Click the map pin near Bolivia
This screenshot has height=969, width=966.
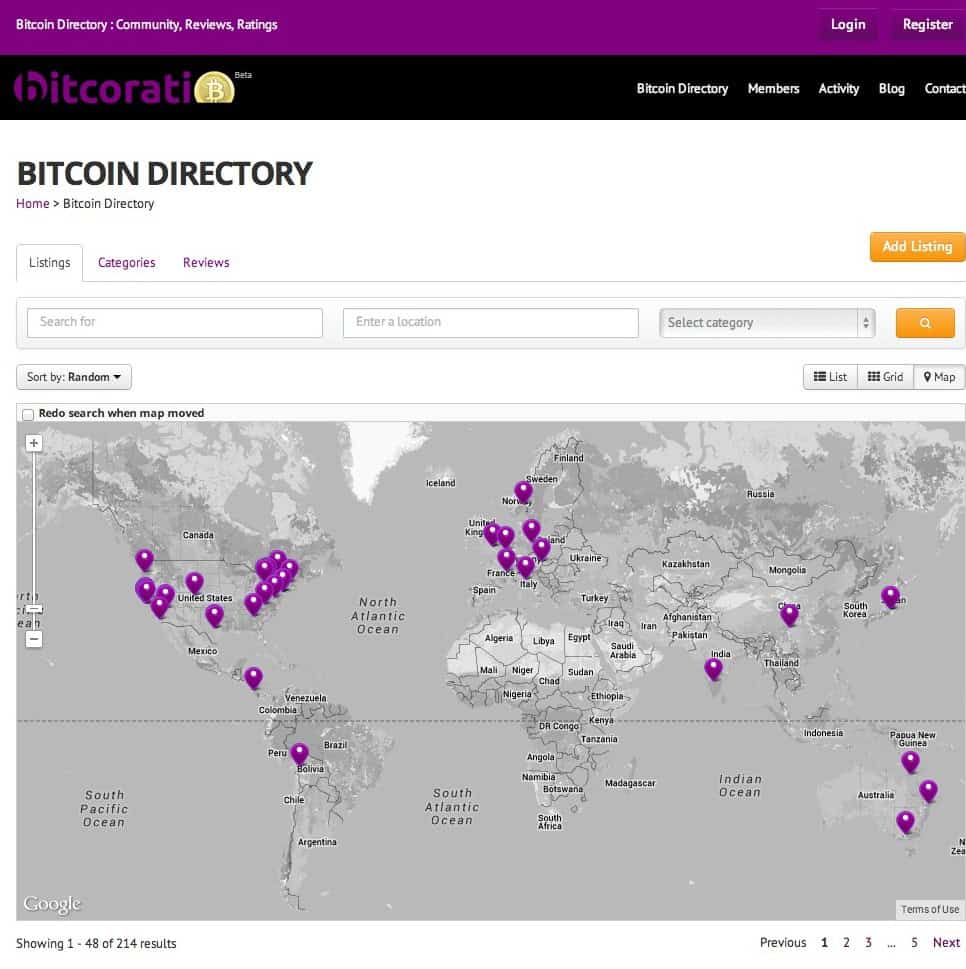[299, 753]
